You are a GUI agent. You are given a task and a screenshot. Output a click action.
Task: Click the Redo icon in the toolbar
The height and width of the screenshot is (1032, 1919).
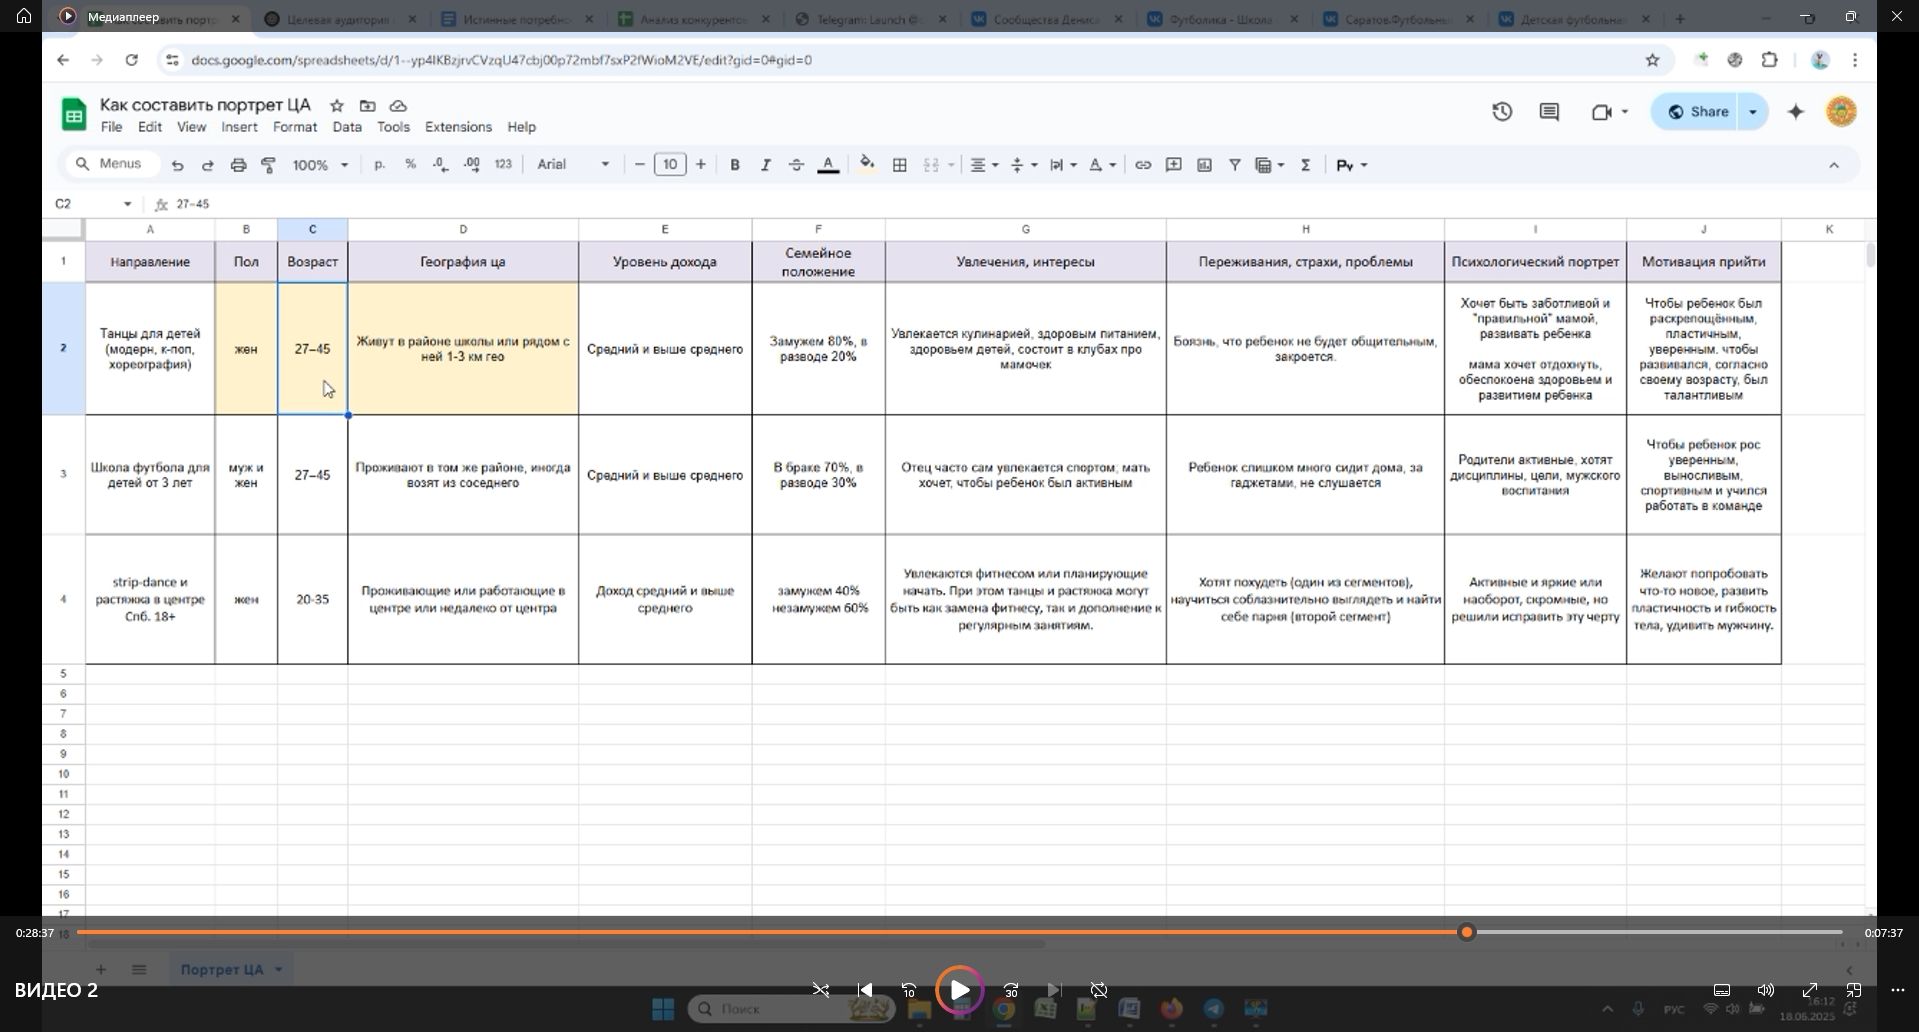[x=208, y=165]
